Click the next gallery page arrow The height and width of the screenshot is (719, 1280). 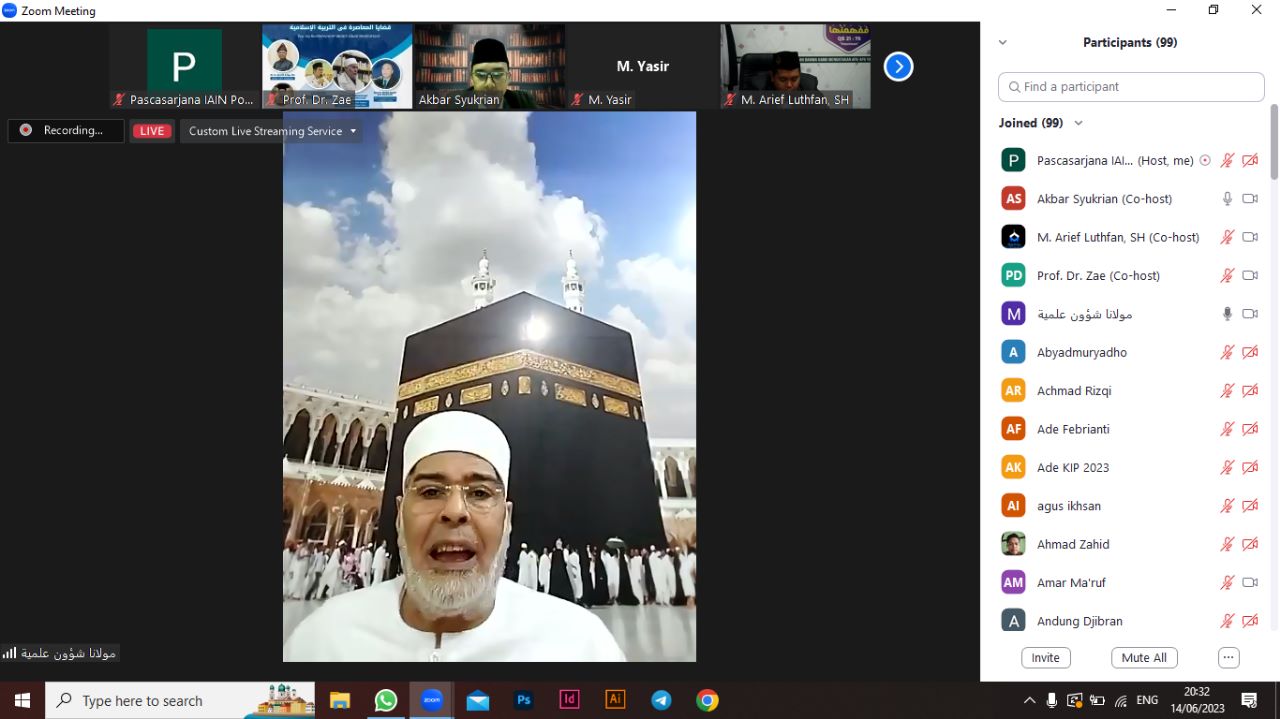point(898,66)
